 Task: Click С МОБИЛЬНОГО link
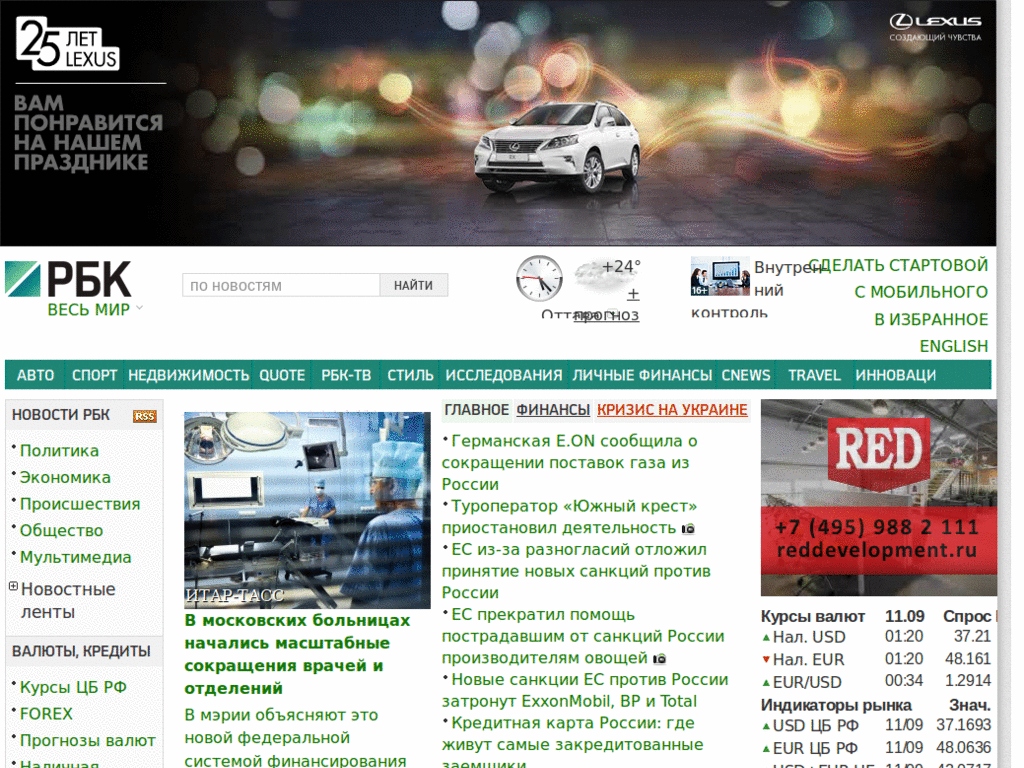tap(921, 292)
